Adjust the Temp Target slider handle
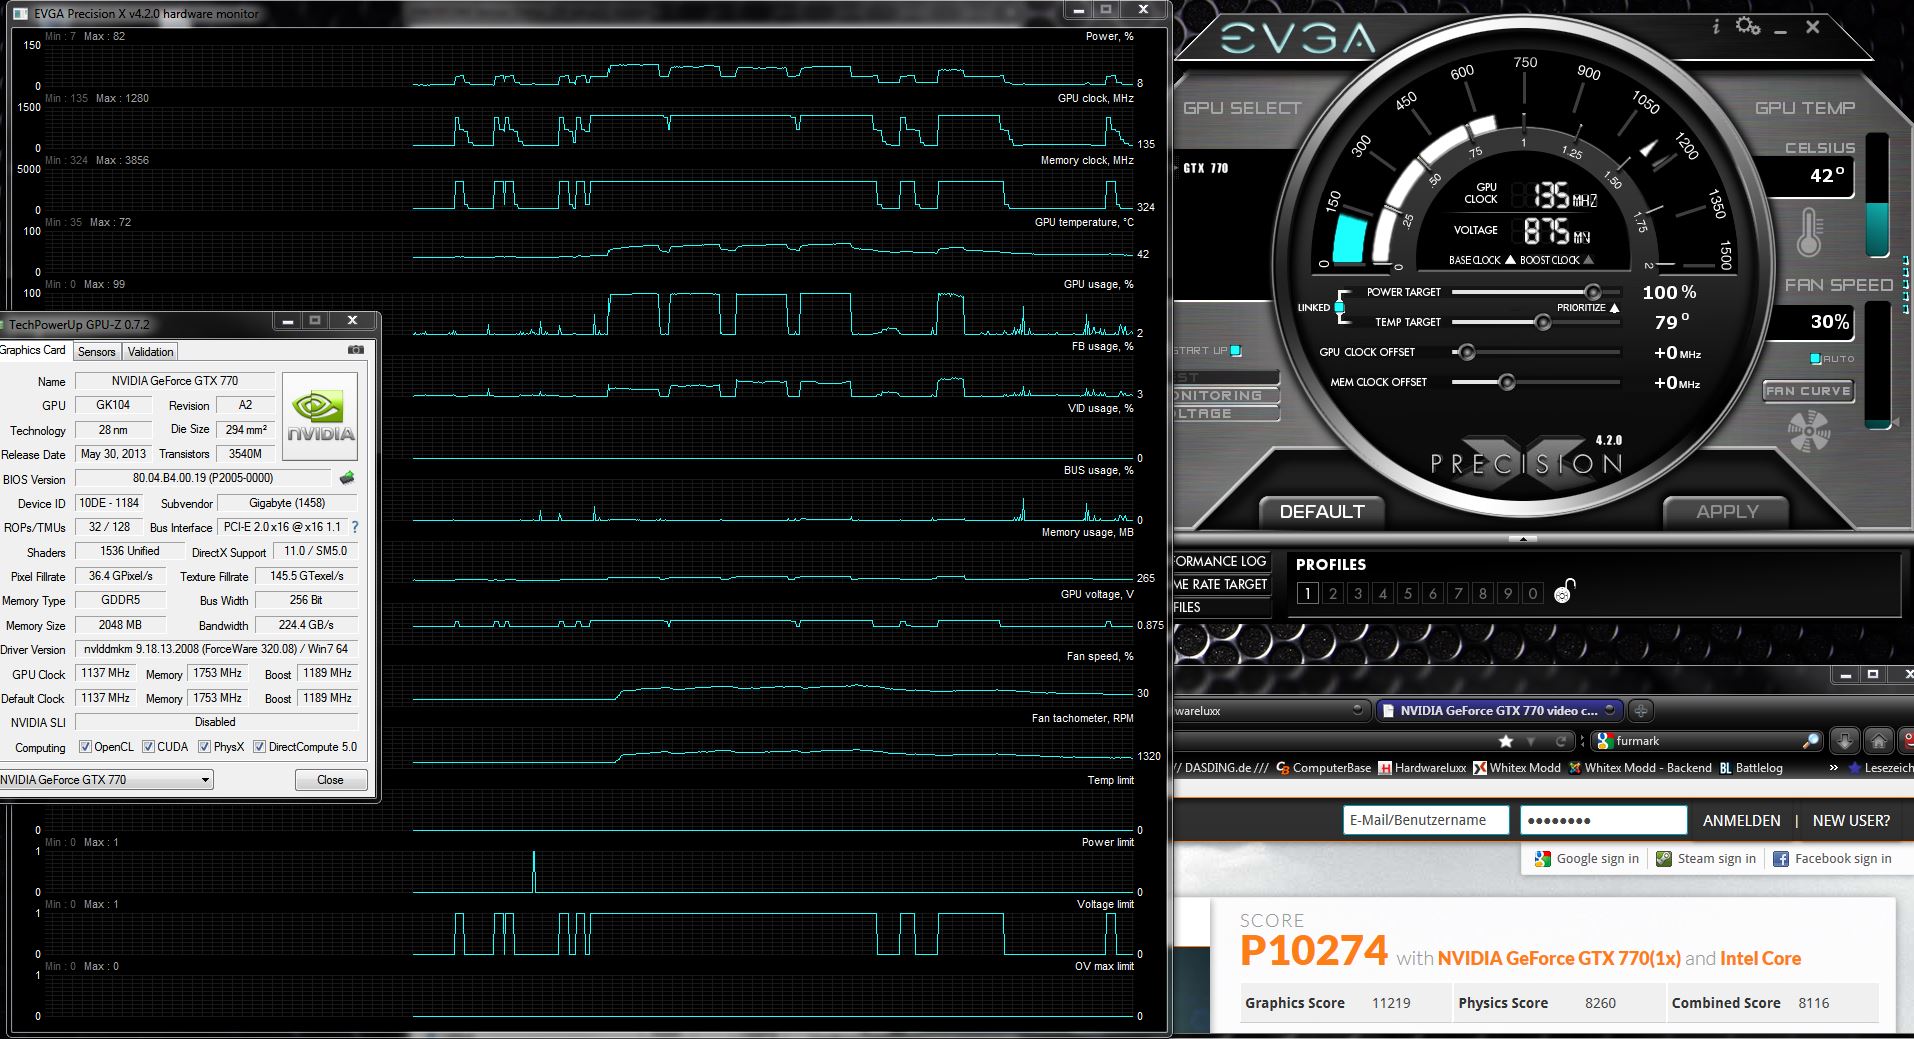 coord(1543,322)
